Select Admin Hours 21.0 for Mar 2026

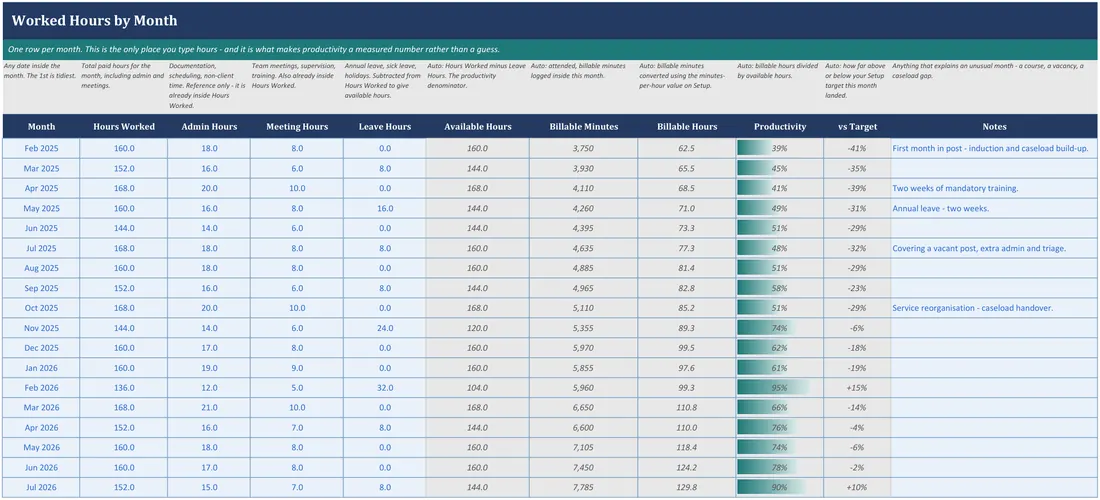tap(209, 407)
